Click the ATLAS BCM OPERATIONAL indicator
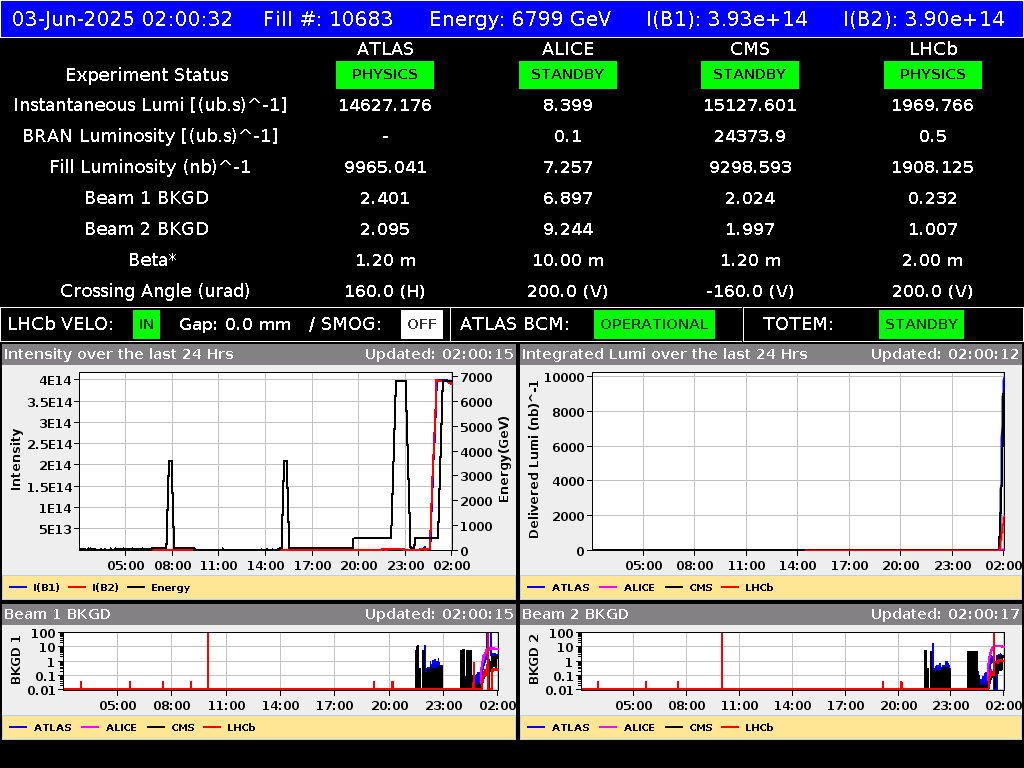Viewport: 1024px width, 768px height. (x=654, y=324)
